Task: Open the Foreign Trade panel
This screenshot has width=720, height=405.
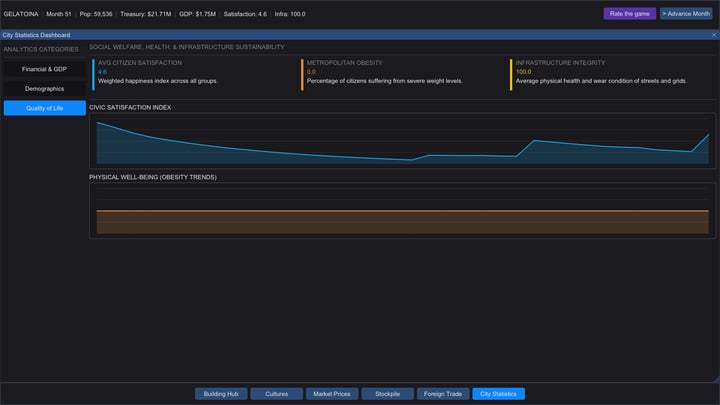Action: pyautogui.click(x=443, y=394)
